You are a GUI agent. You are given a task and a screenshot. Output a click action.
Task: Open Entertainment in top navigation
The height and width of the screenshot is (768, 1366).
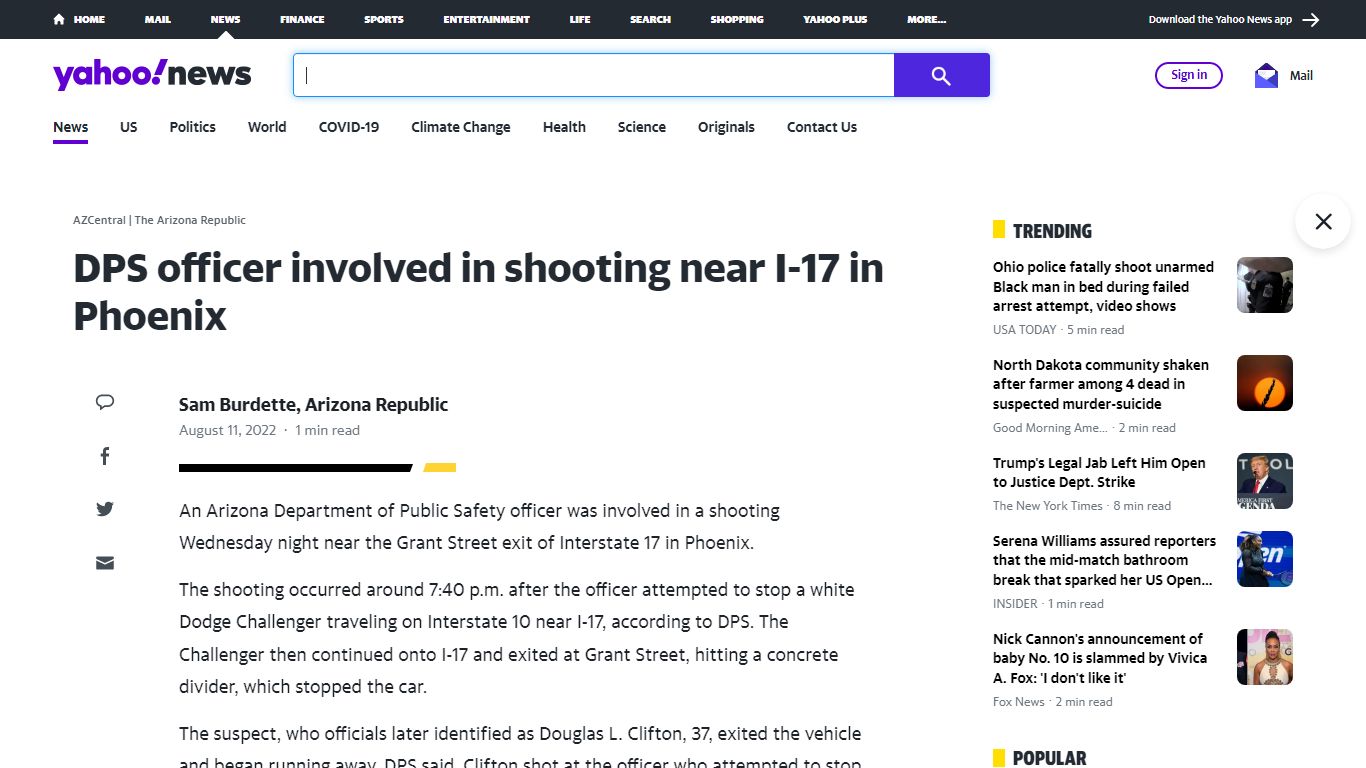(x=487, y=19)
